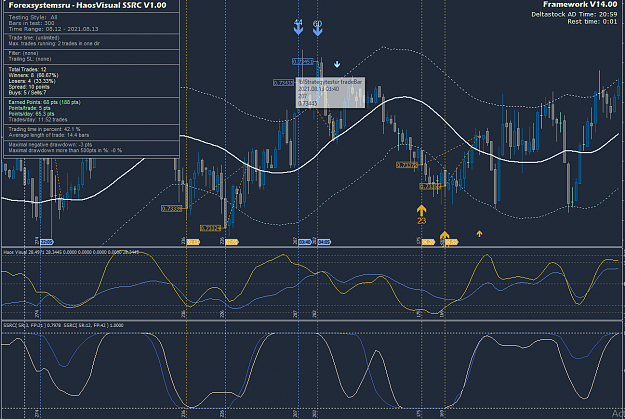Select the blue 04:05 time tag

tap(324, 242)
